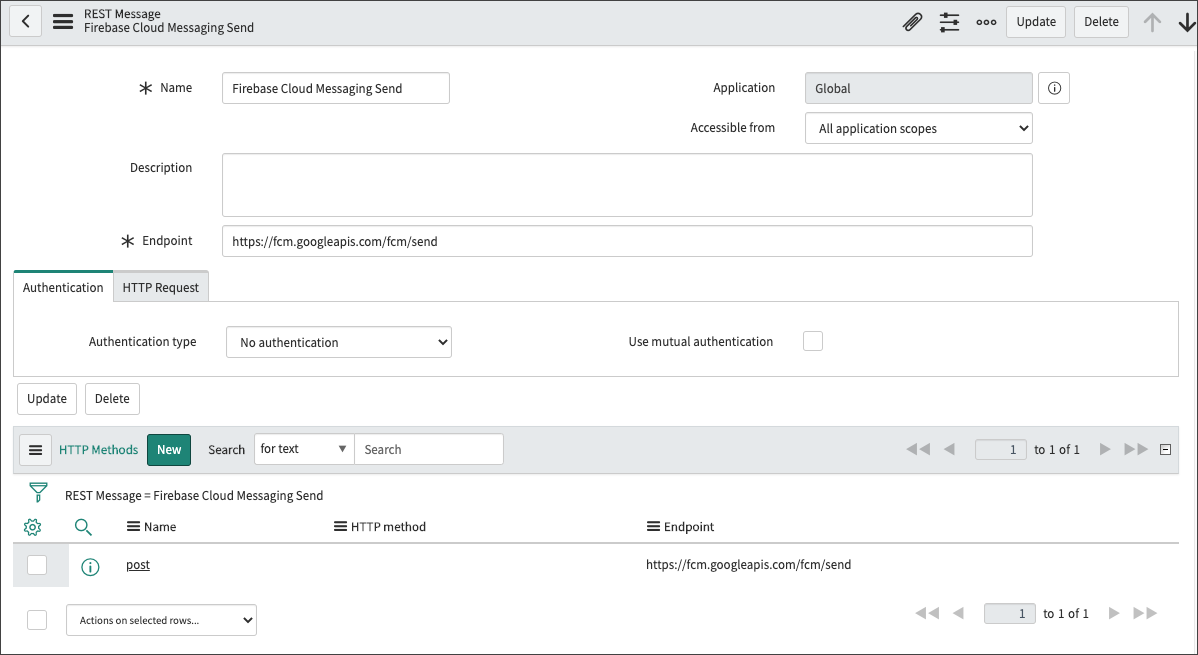Click the Endpoint input field
1198x655 pixels.
(x=627, y=241)
